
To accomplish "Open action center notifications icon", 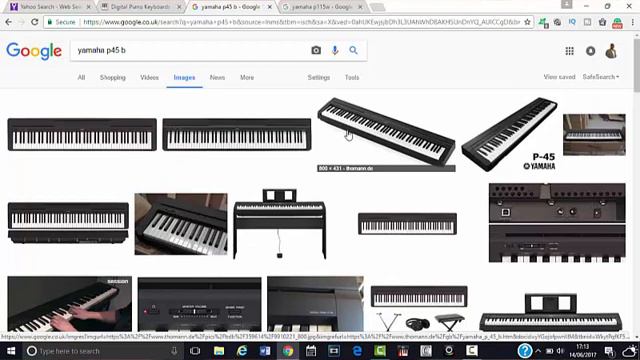I will tap(609, 351).
